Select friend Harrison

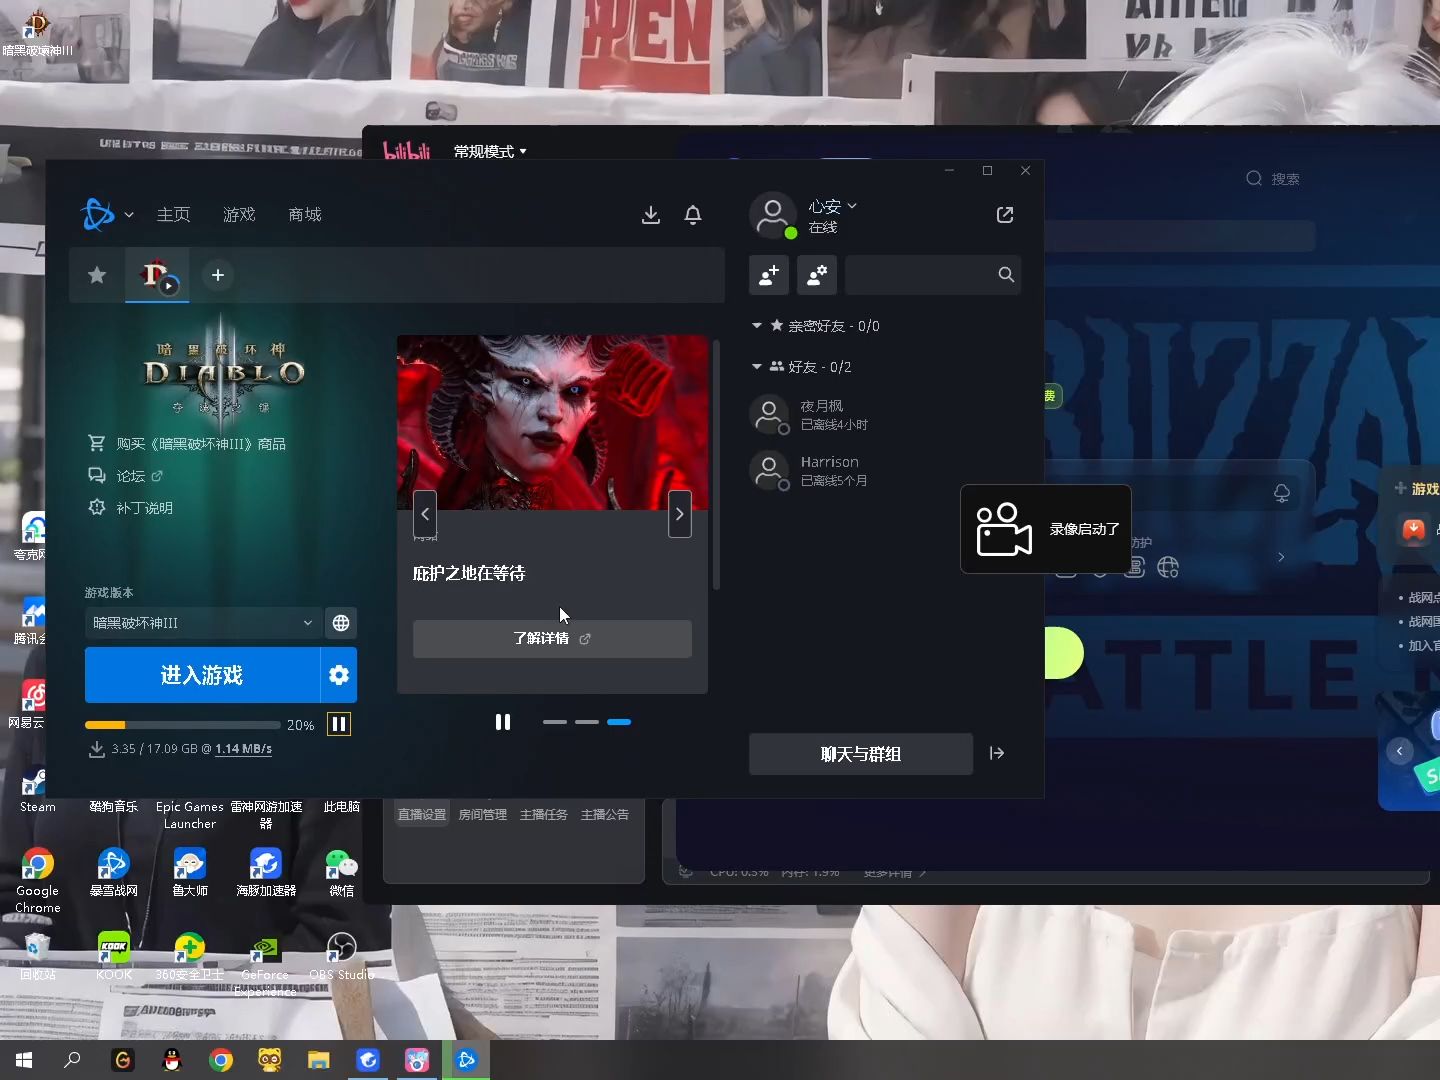(x=885, y=471)
